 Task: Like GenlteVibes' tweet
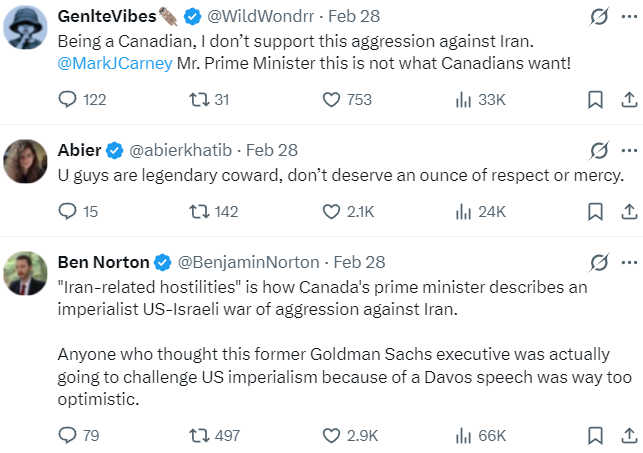tap(333, 99)
